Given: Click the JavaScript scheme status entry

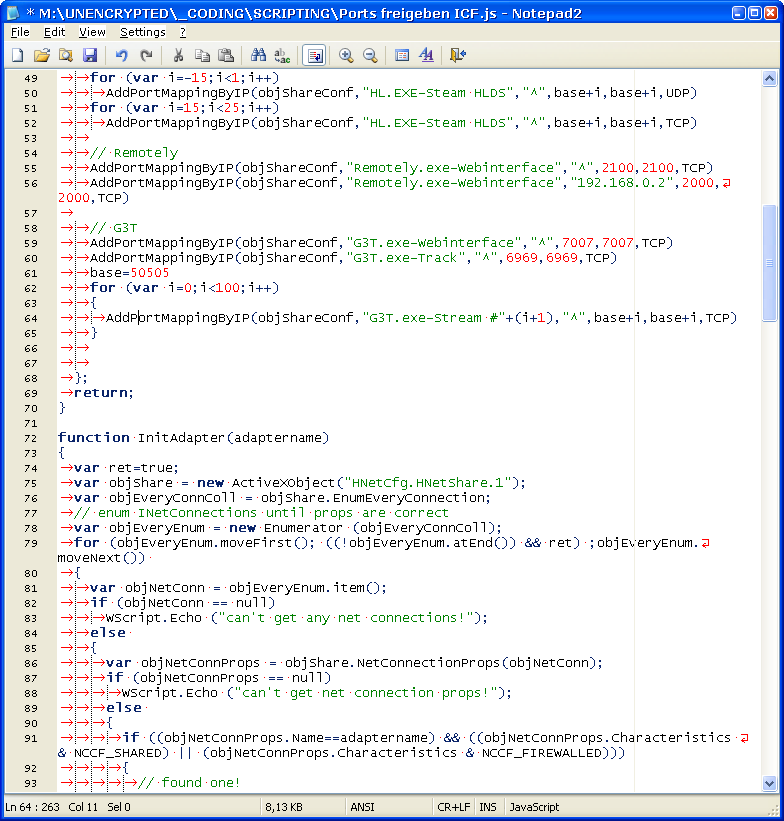Looking at the screenshot, I should point(534,807).
